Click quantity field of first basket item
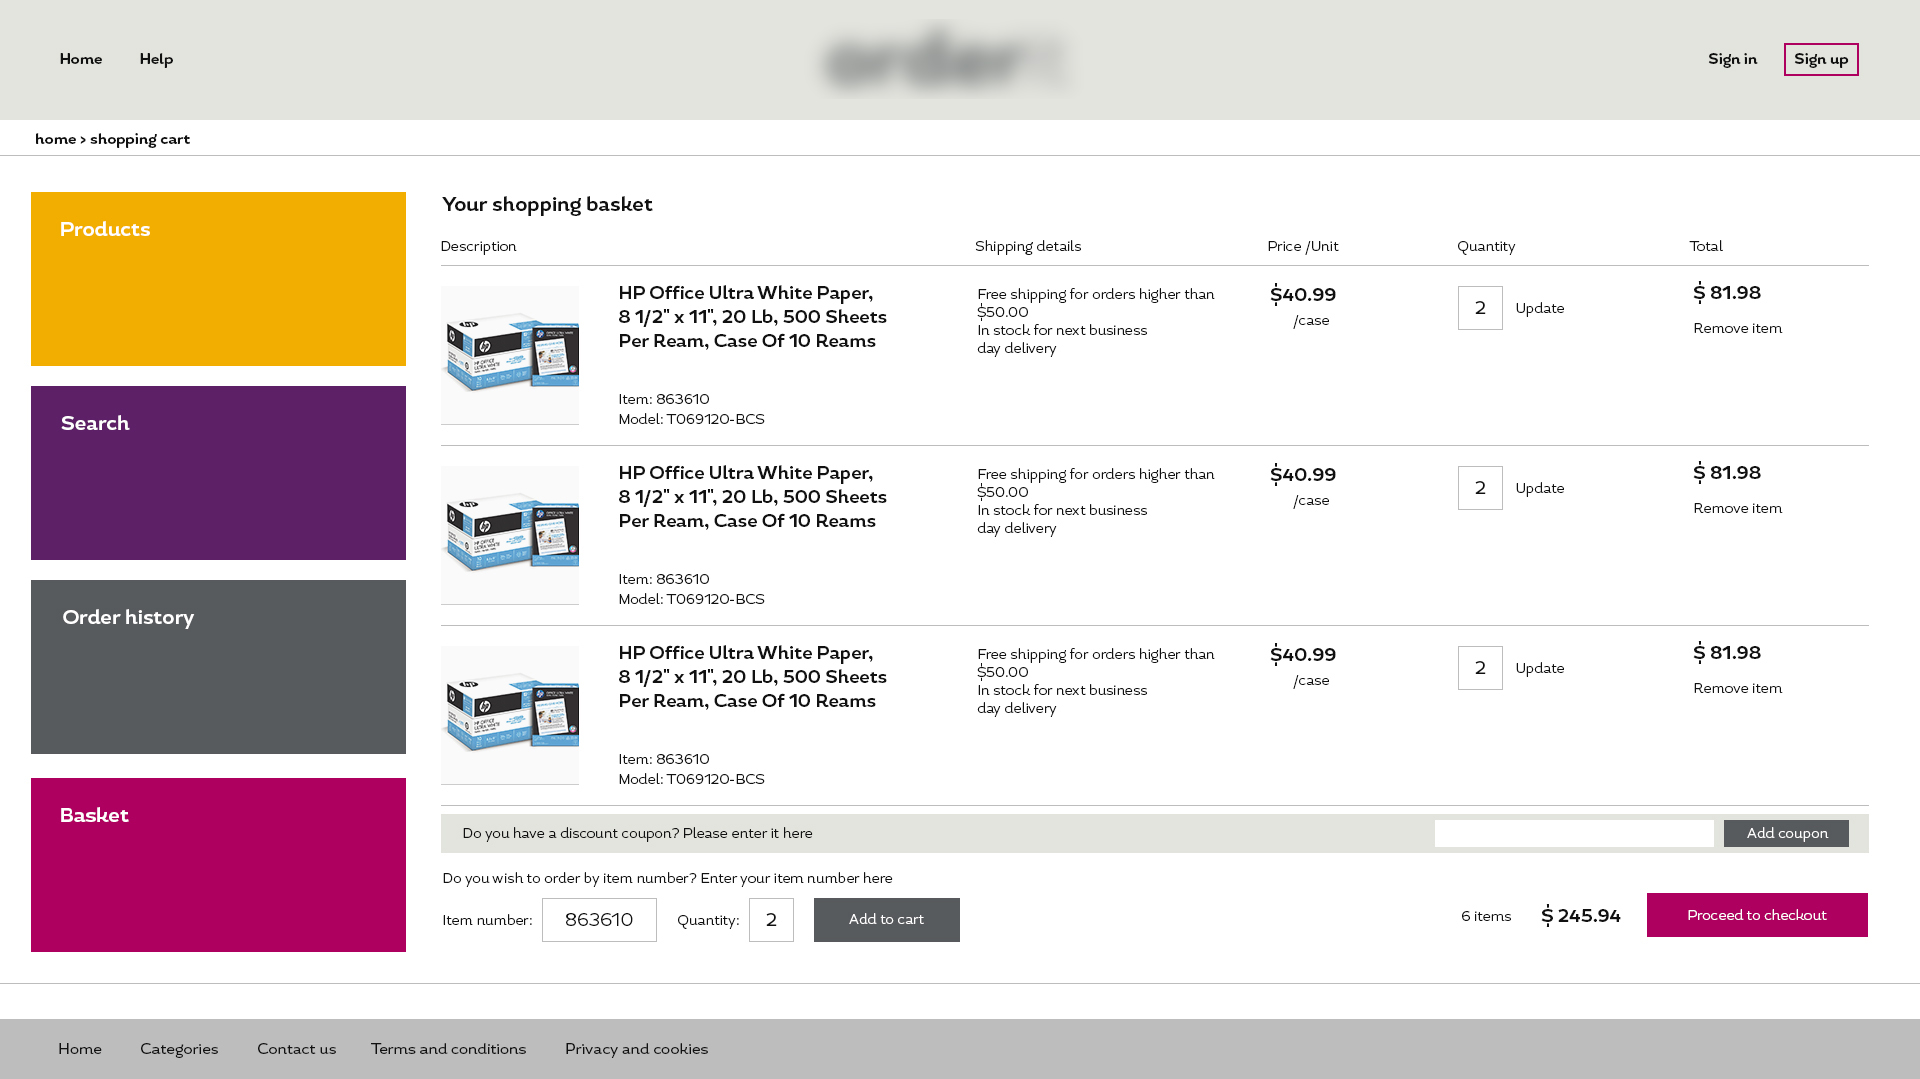The height and width of the screenshot is (1079, 1920). pyautogui.click(x=1479, y=308)
